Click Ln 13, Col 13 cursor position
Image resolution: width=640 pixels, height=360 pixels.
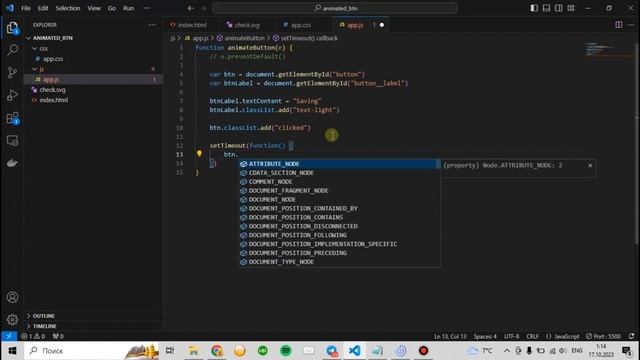pos(450,336)
